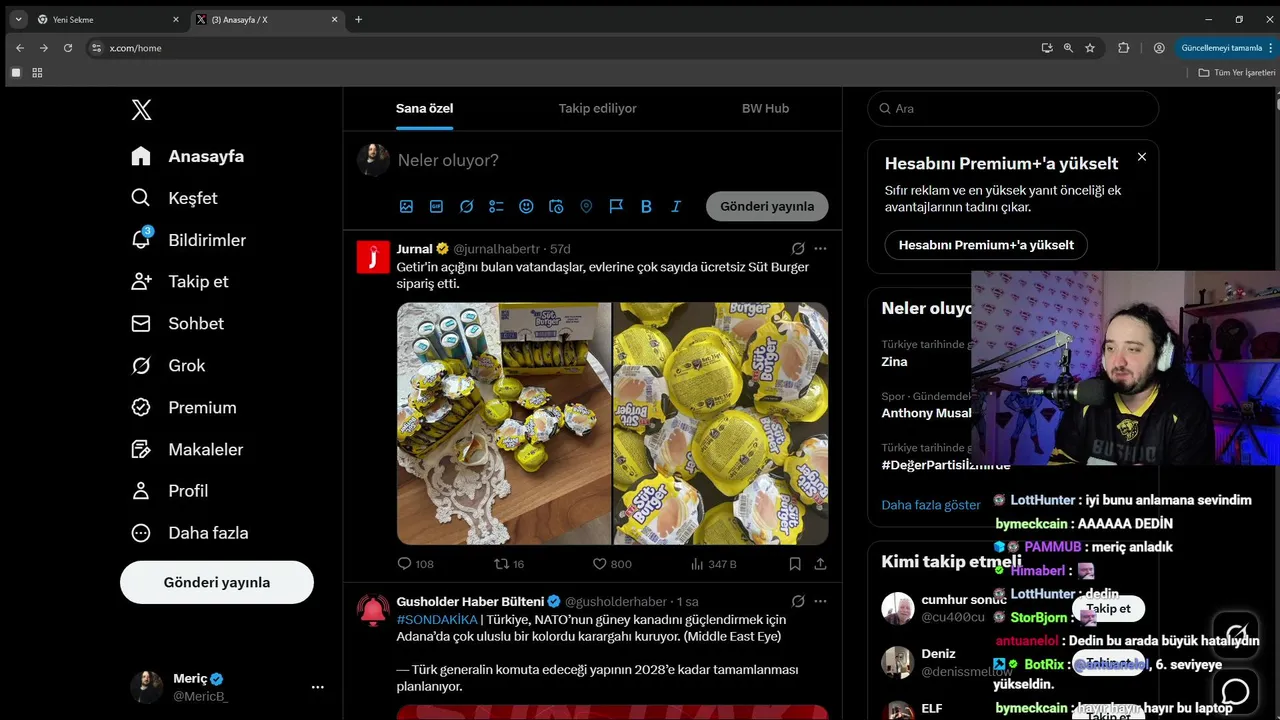Screen dimensions: 1280x720
Task: Click the #SONDAKİKA hashtag
Action: [x=437, y=620]
